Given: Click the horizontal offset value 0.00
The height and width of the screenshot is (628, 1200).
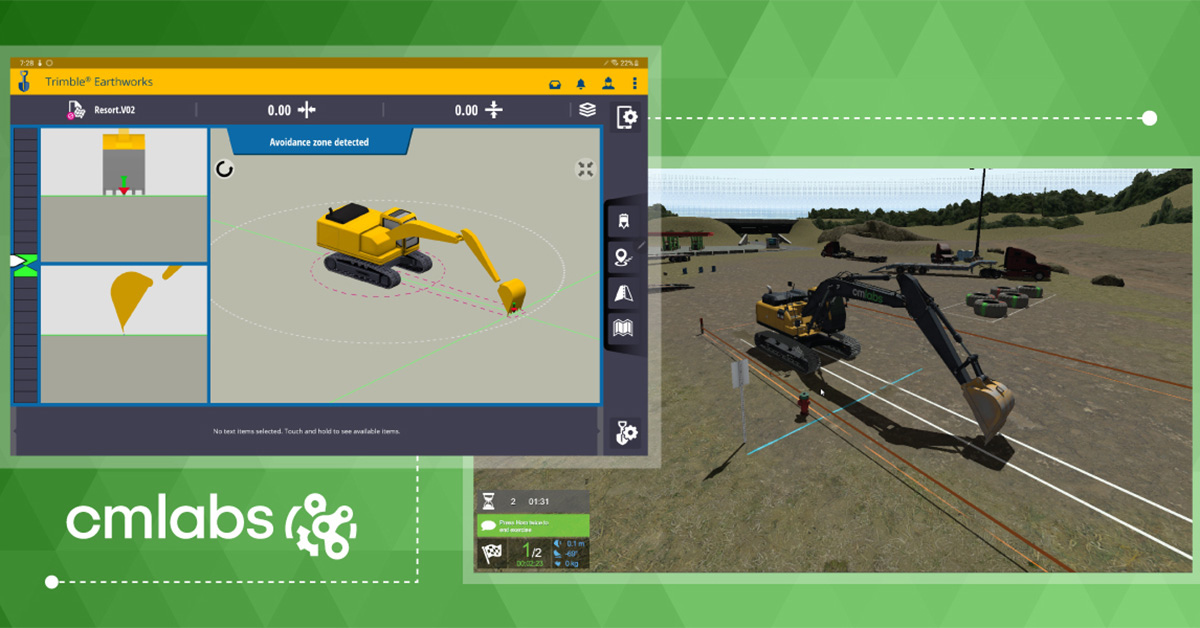Looking at the screenshot, I should tap(279, 111).
